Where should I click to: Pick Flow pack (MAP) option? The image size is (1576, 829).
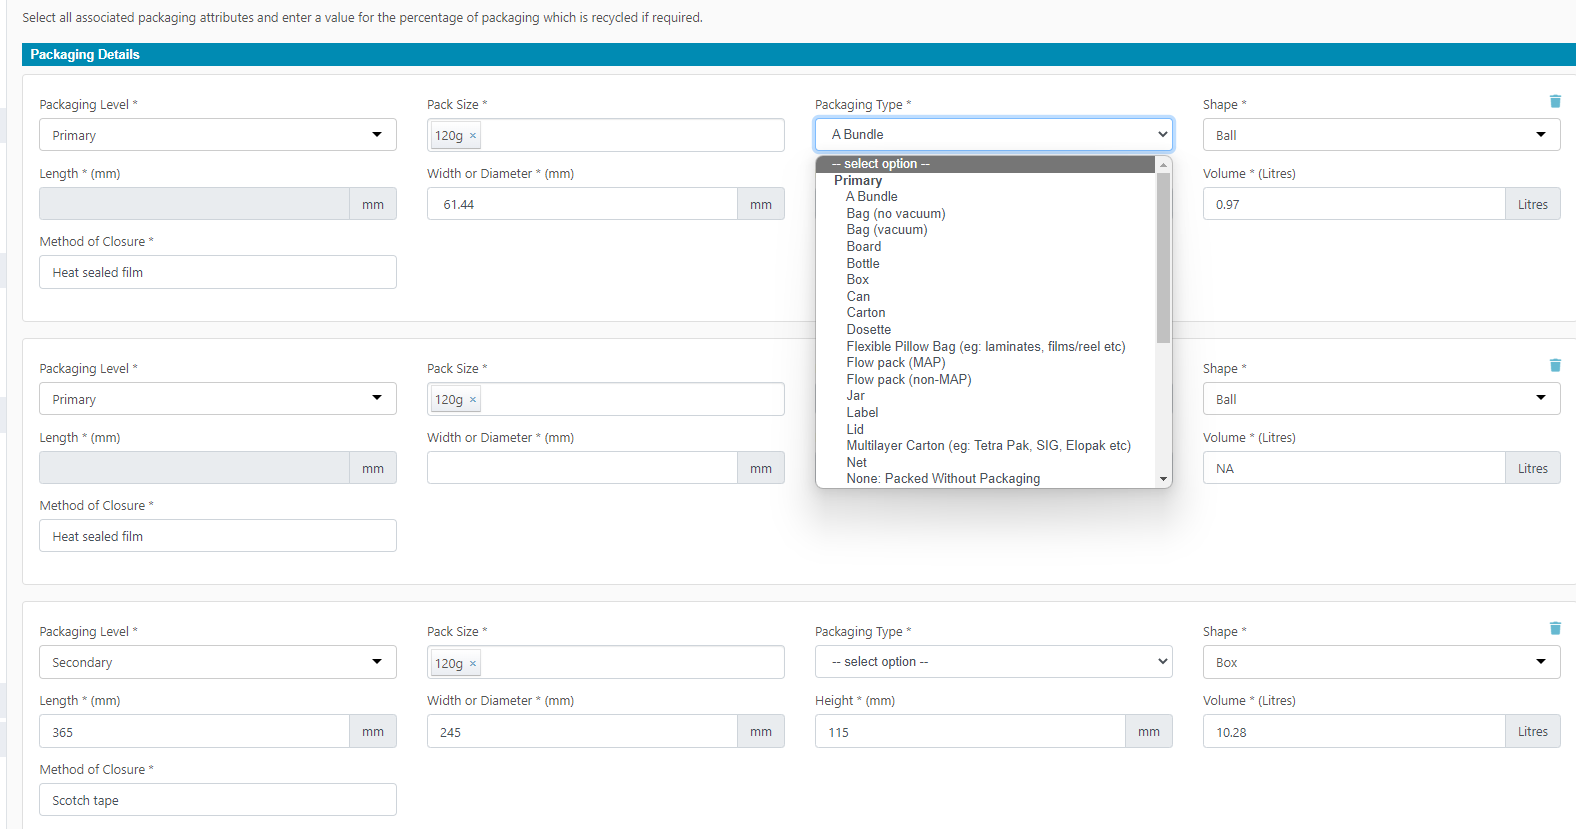pos(895,363)
